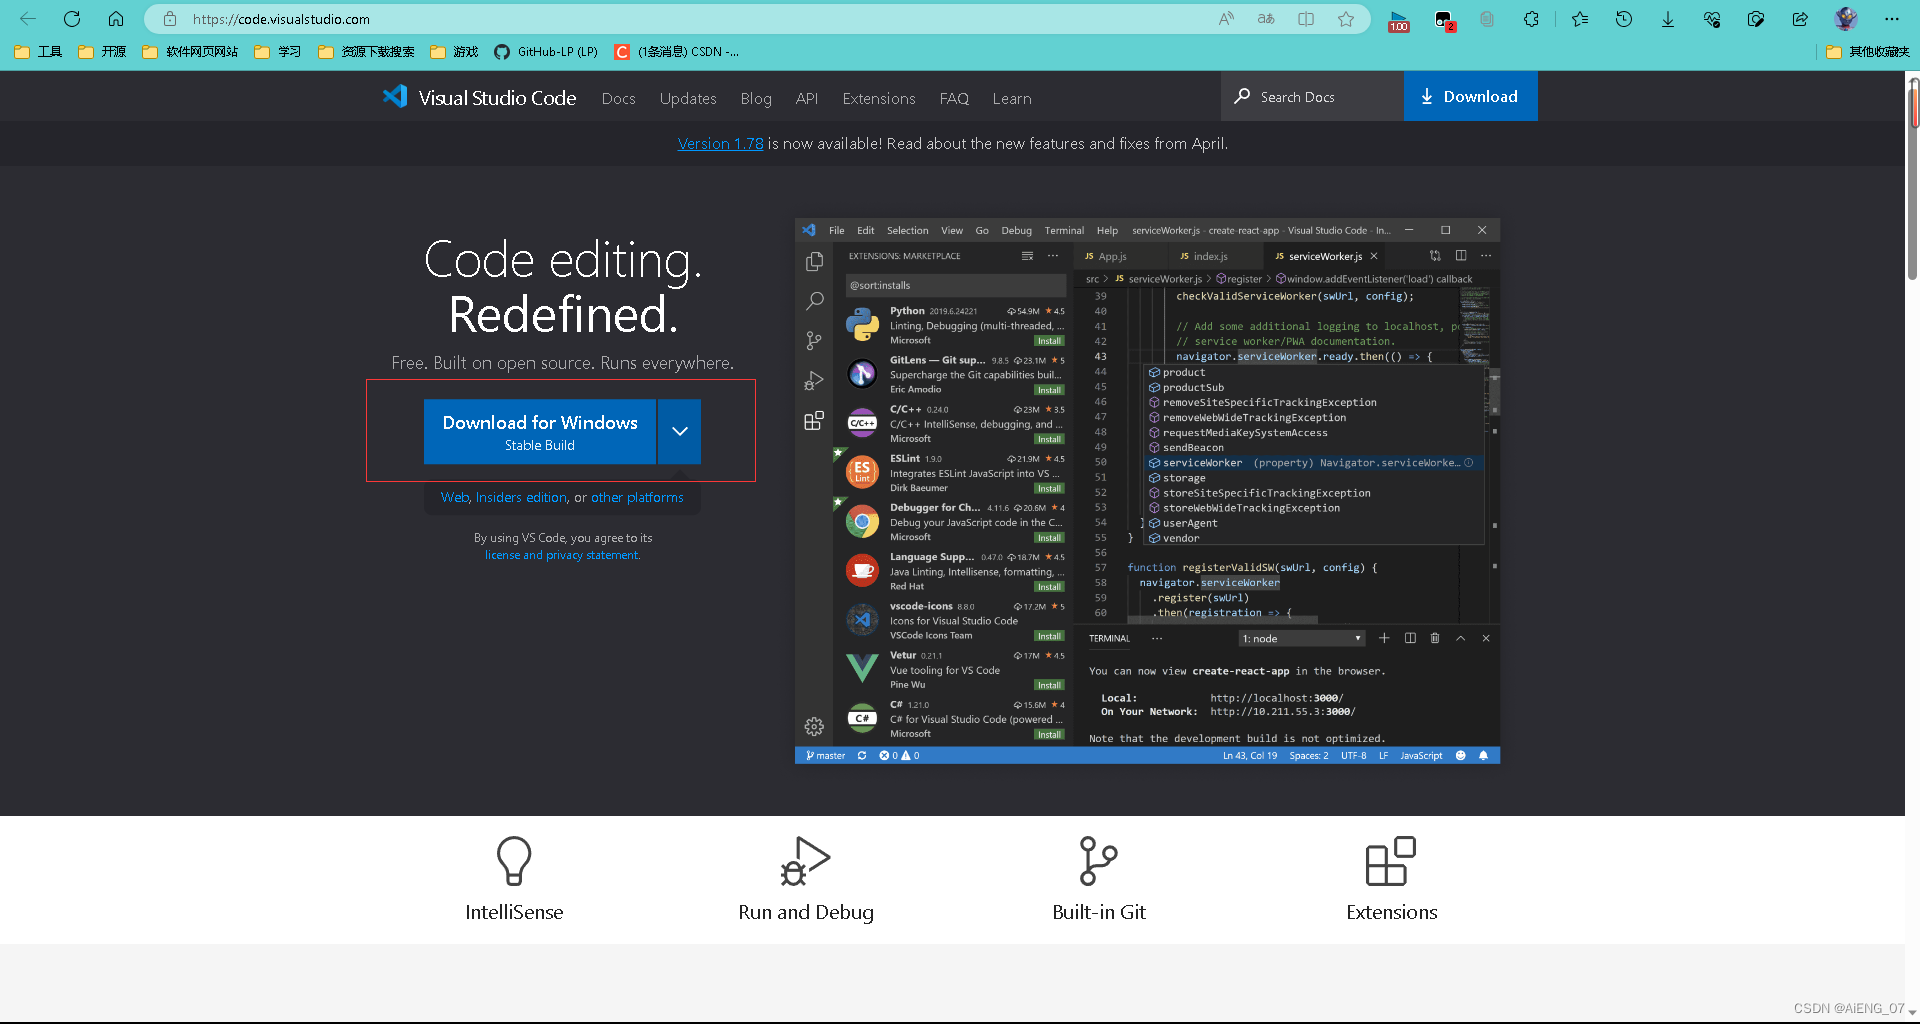Go back with the browser back arrow

(x=28, y=19)
